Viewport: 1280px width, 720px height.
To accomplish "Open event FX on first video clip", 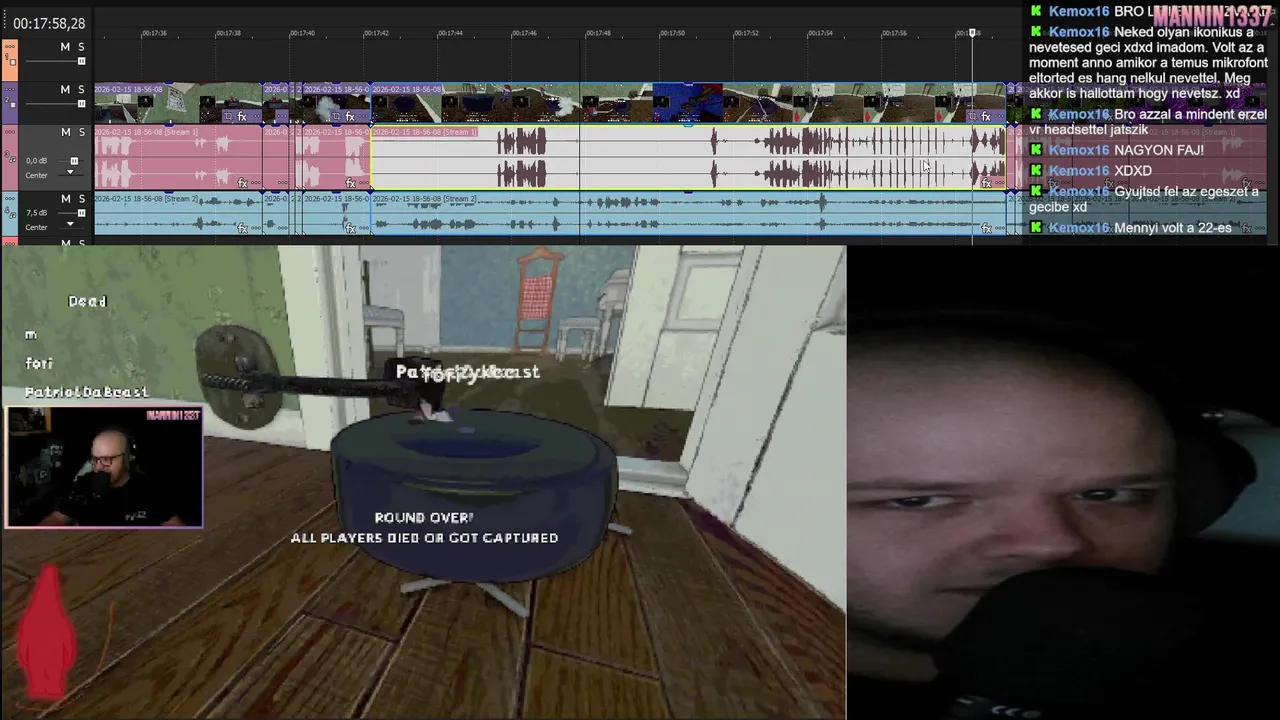I will pyautogui.click(x=242, y=117).
